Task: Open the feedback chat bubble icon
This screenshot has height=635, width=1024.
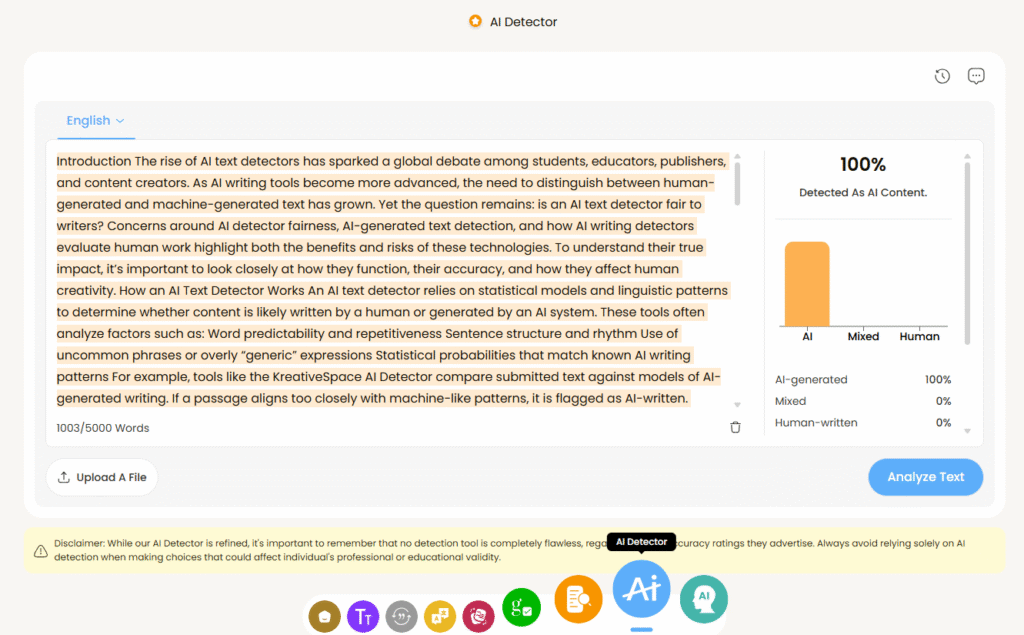Action: [975, 75]
